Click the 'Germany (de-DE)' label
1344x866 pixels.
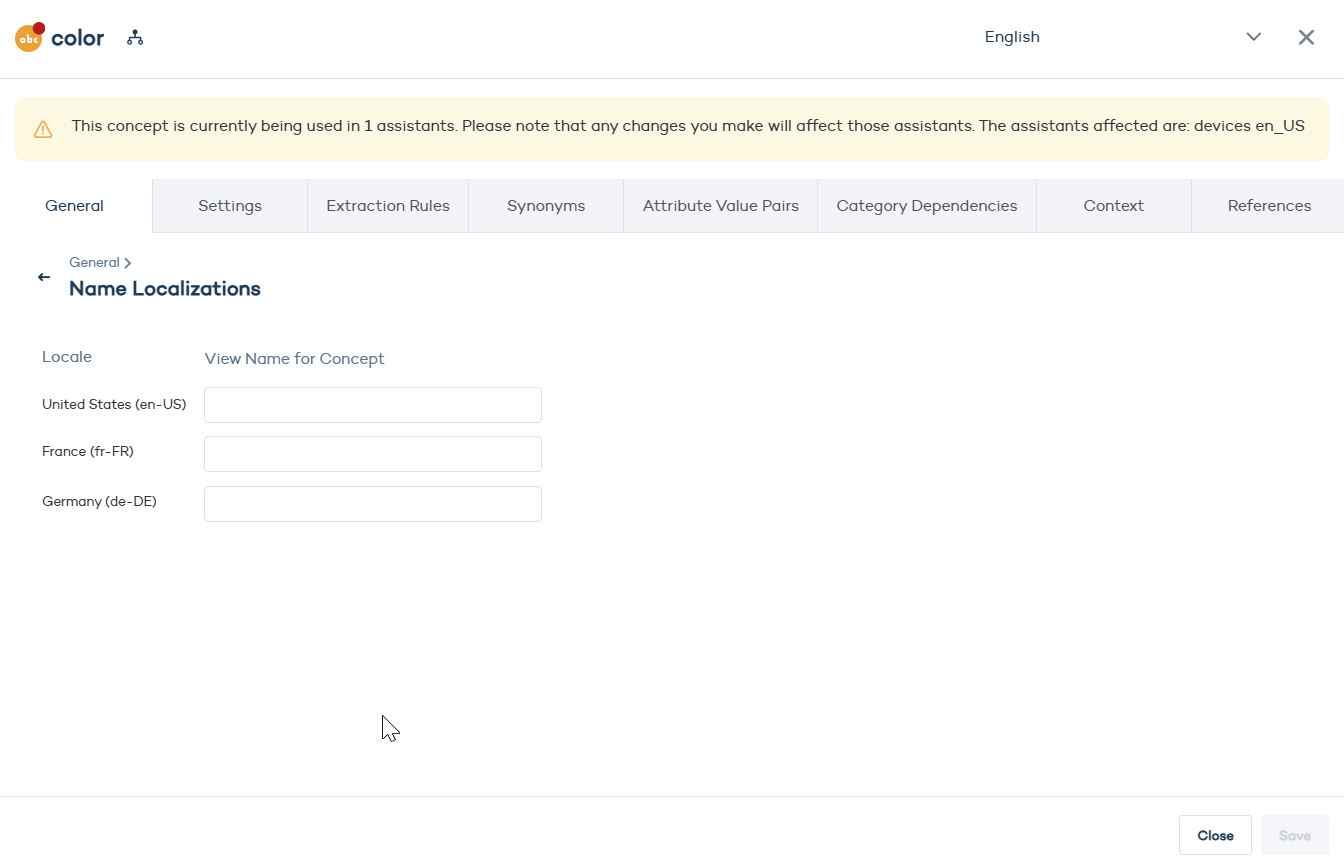99,502
